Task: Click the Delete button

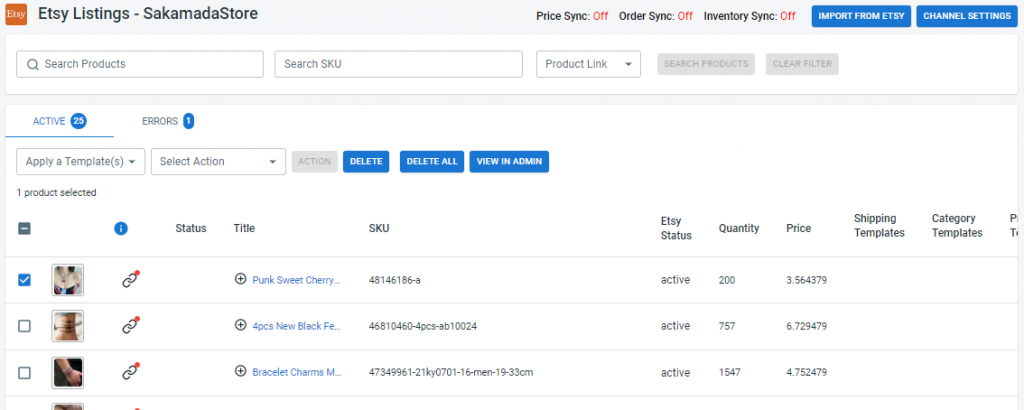Action: click(x=366, y=161)
